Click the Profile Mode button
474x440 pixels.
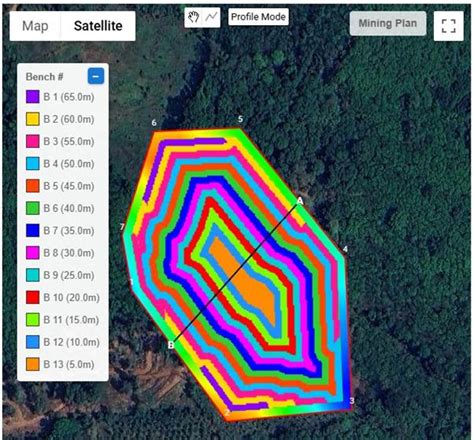click(x=258, y=17)
